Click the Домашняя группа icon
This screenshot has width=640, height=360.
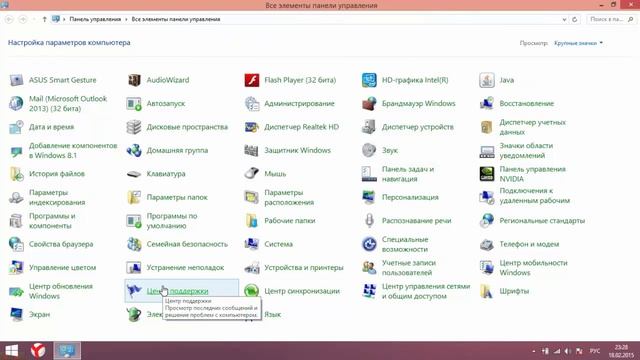tap(134, 150)
